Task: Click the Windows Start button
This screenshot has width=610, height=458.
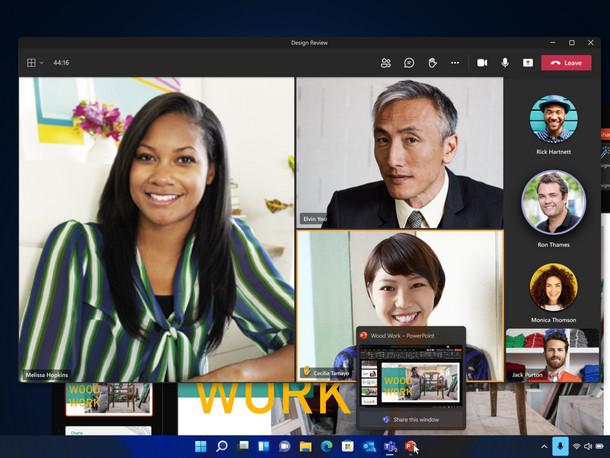Action: (x=201, y=446)
